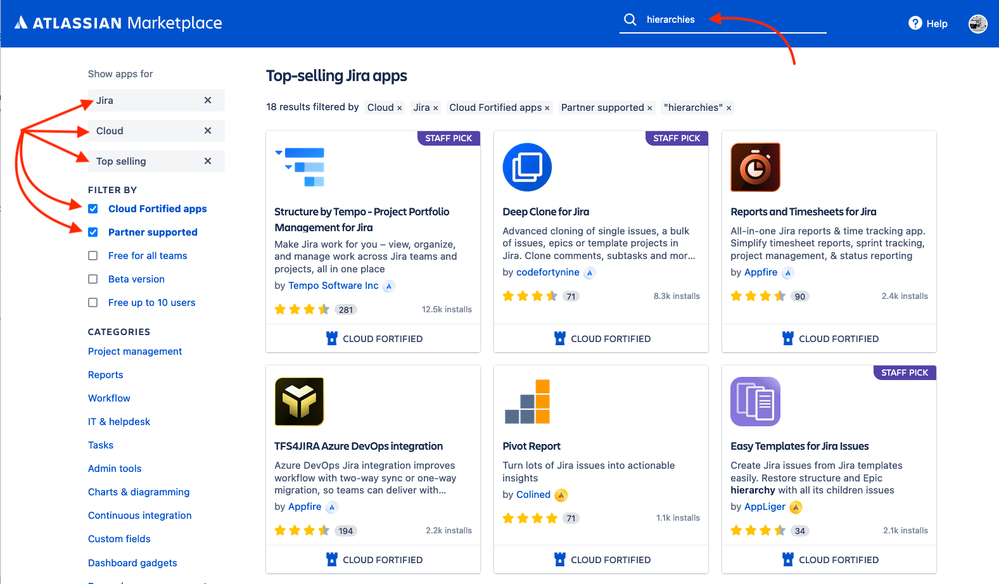Open Structure by Tempo app title

coord(362,220)
